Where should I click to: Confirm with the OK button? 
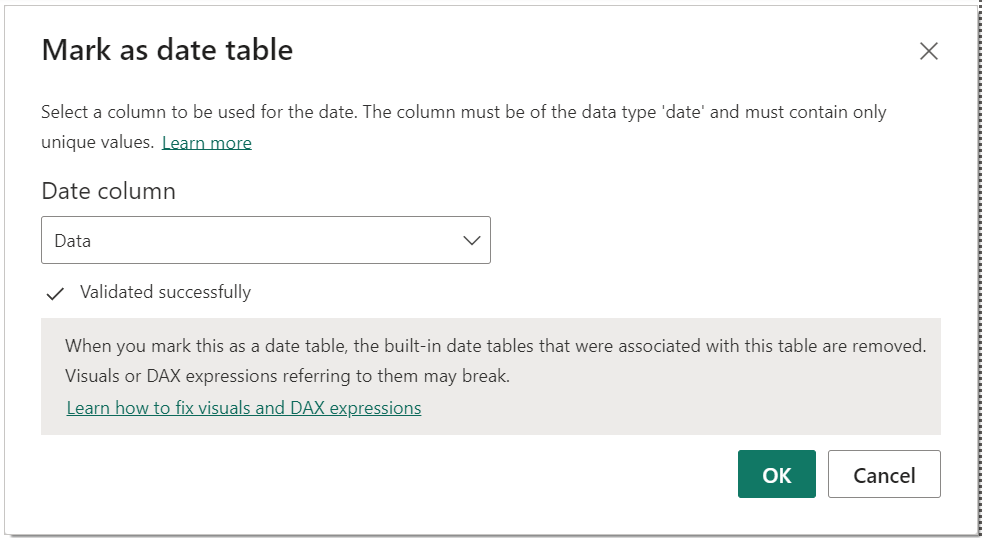tap(777, 474)
